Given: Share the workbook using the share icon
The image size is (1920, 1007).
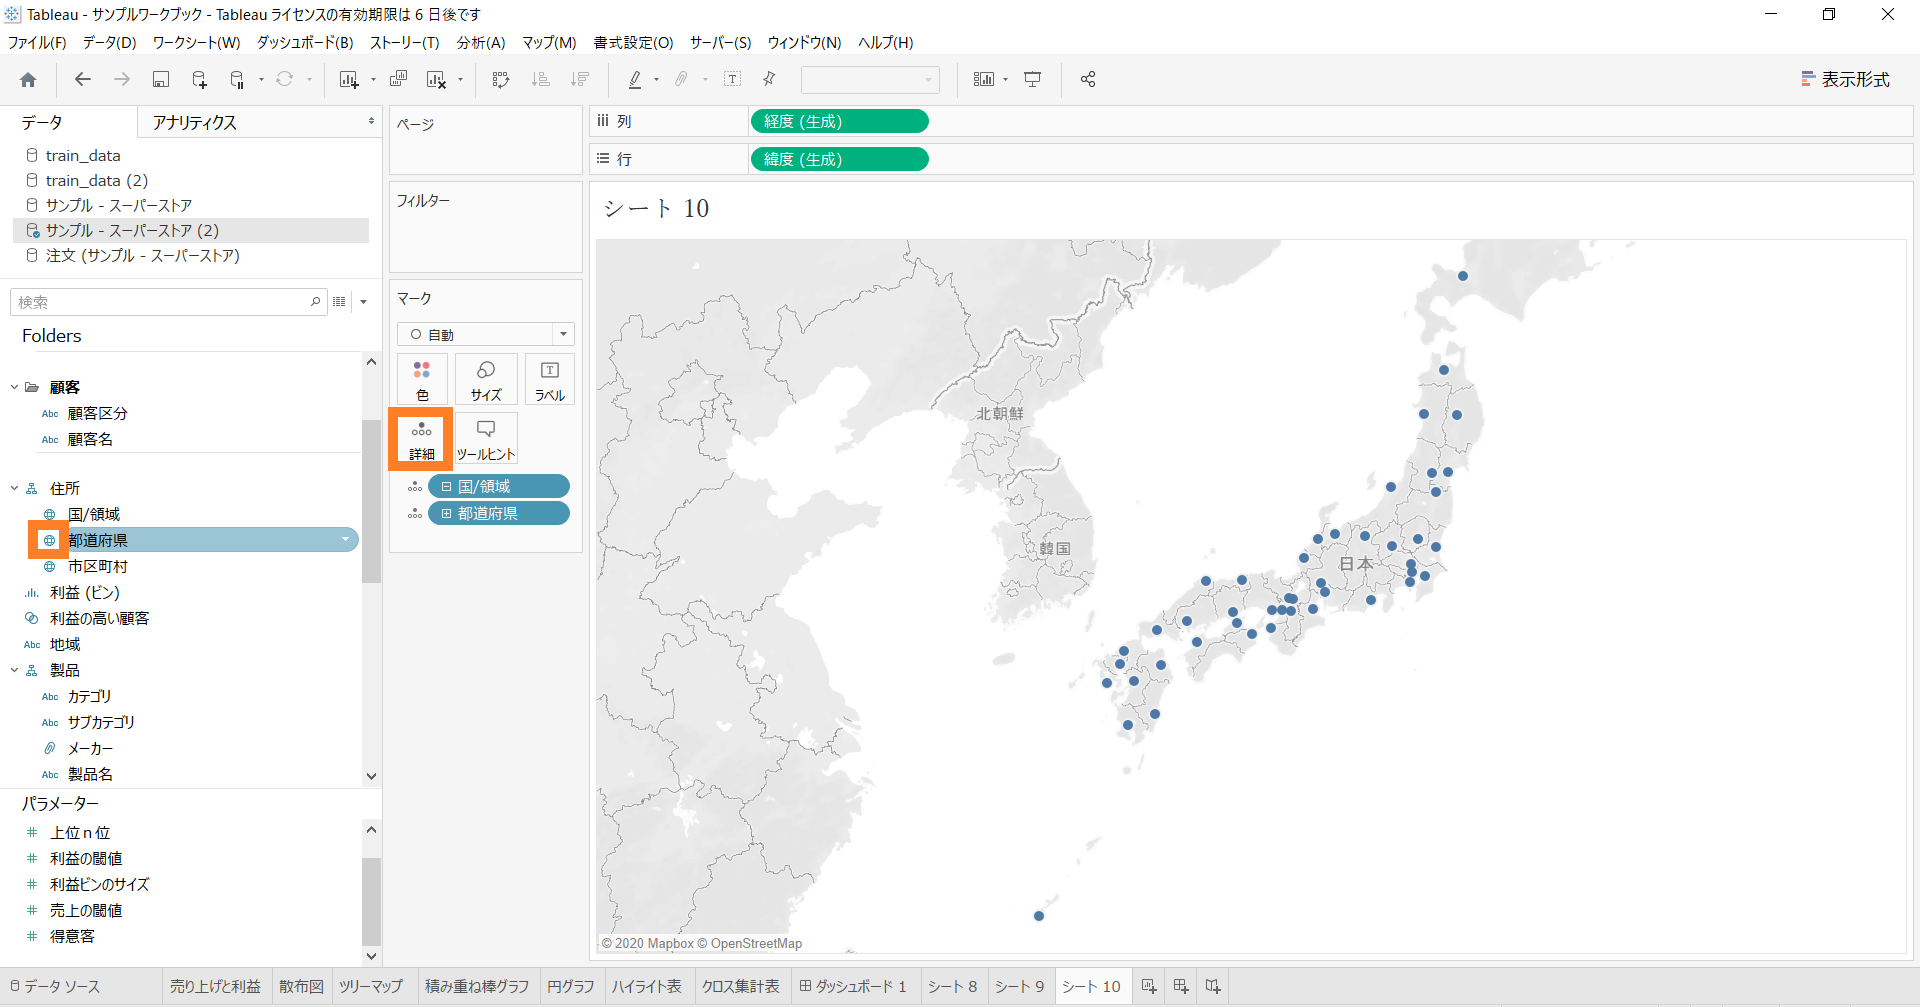Looking at the screenshot, I should [x=1088, y=80].
